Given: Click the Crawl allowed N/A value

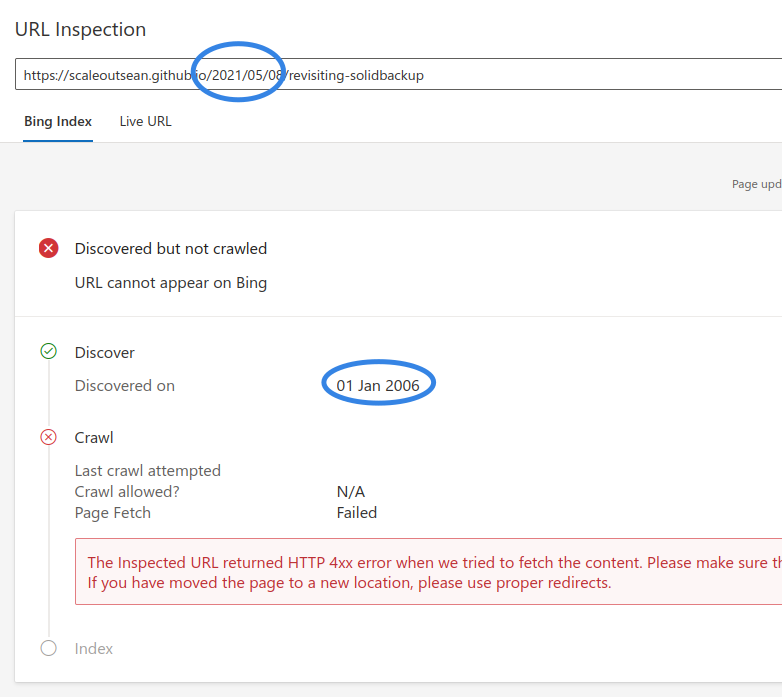Looking at the screenshot, I should pyautogui.click(x=351, y=492).
